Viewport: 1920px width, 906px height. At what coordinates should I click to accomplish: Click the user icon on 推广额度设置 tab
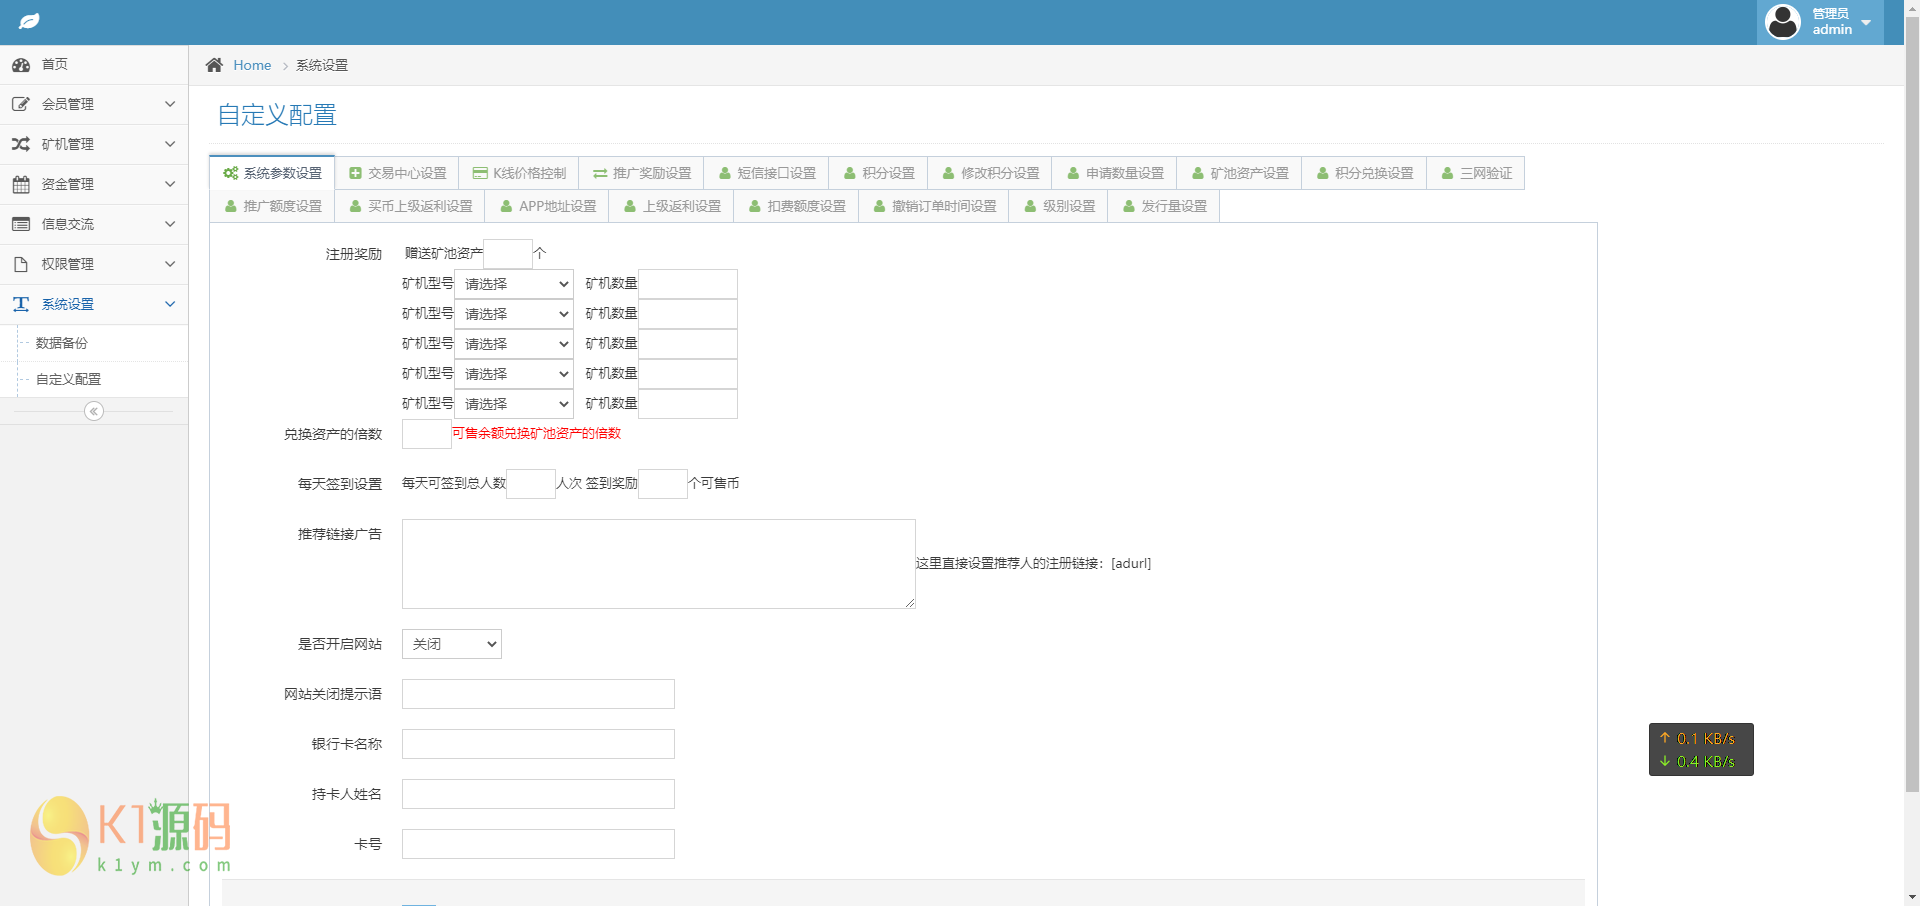point(231,206)
